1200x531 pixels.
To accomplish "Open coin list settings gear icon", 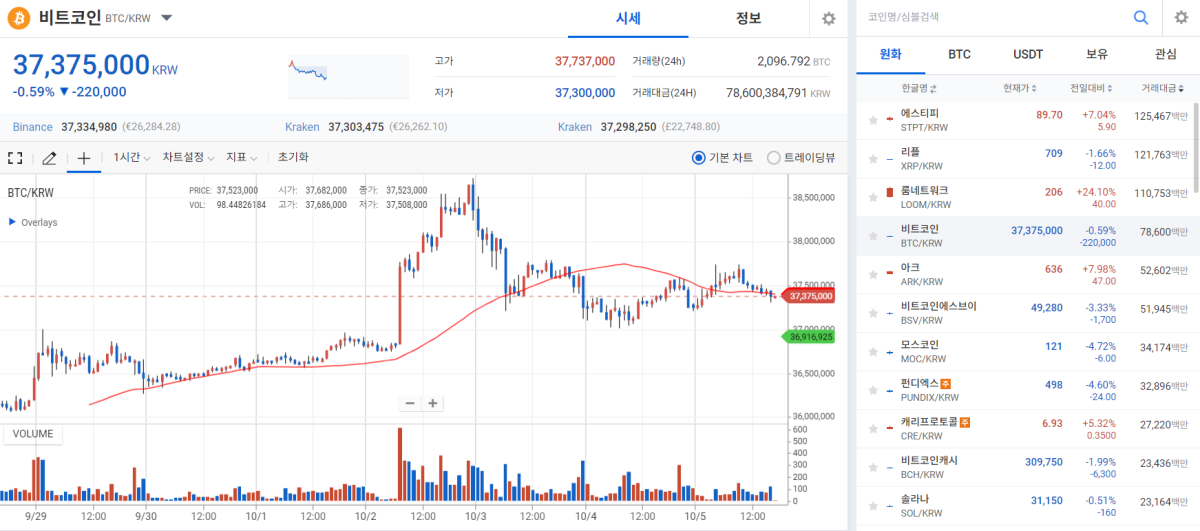I will [x=1180, y=17].
